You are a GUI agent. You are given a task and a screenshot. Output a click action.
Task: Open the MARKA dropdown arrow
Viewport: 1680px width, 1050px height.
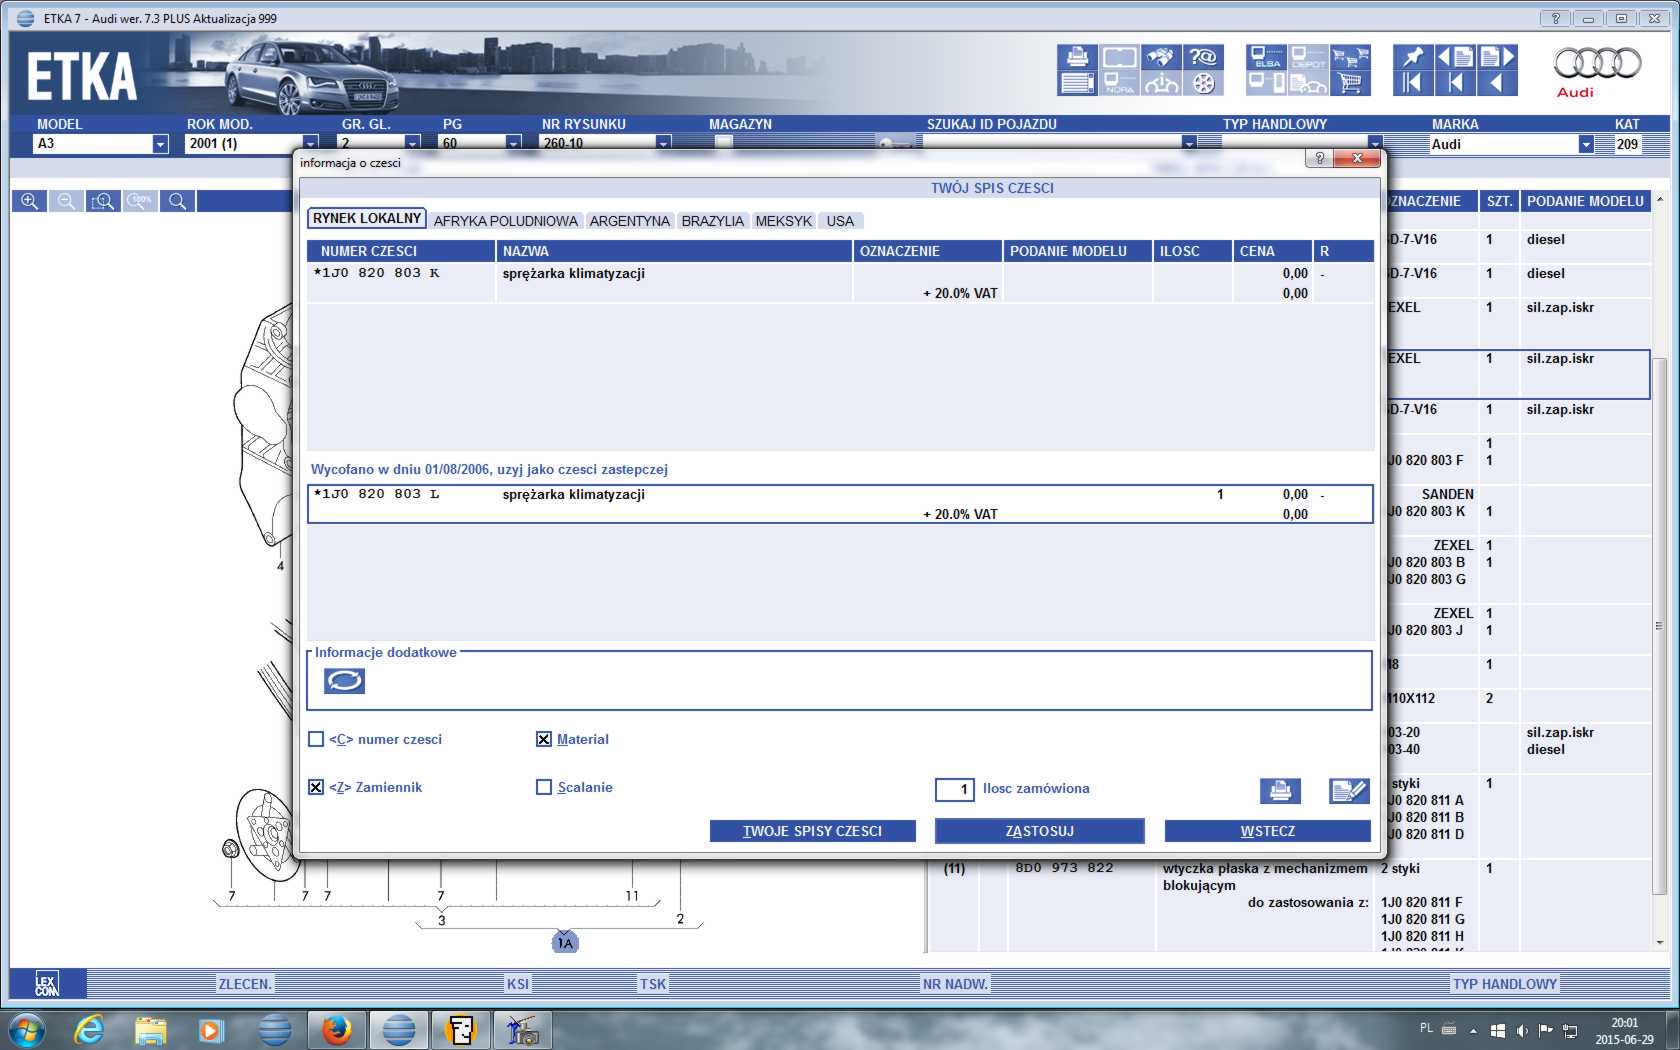tap(1586, 144)
